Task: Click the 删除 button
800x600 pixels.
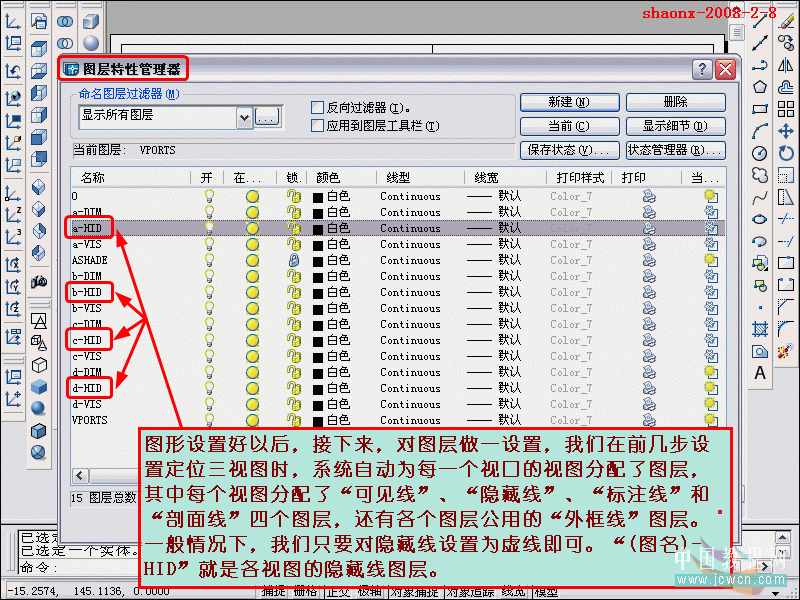Action: [676, 102]
